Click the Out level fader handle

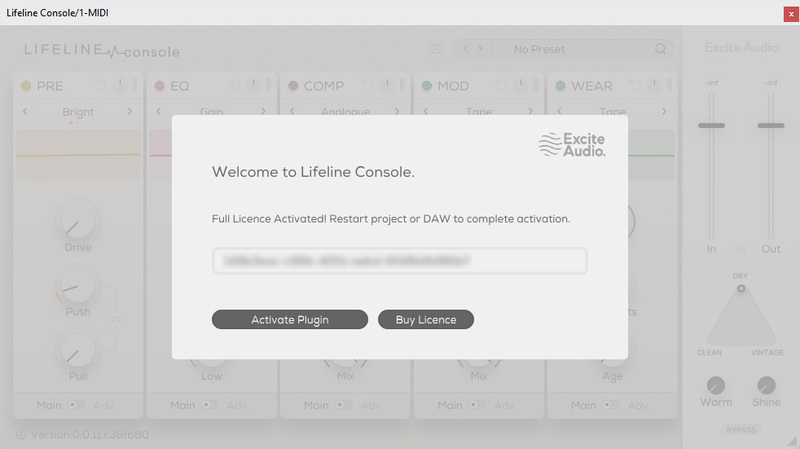pos(771,125)
